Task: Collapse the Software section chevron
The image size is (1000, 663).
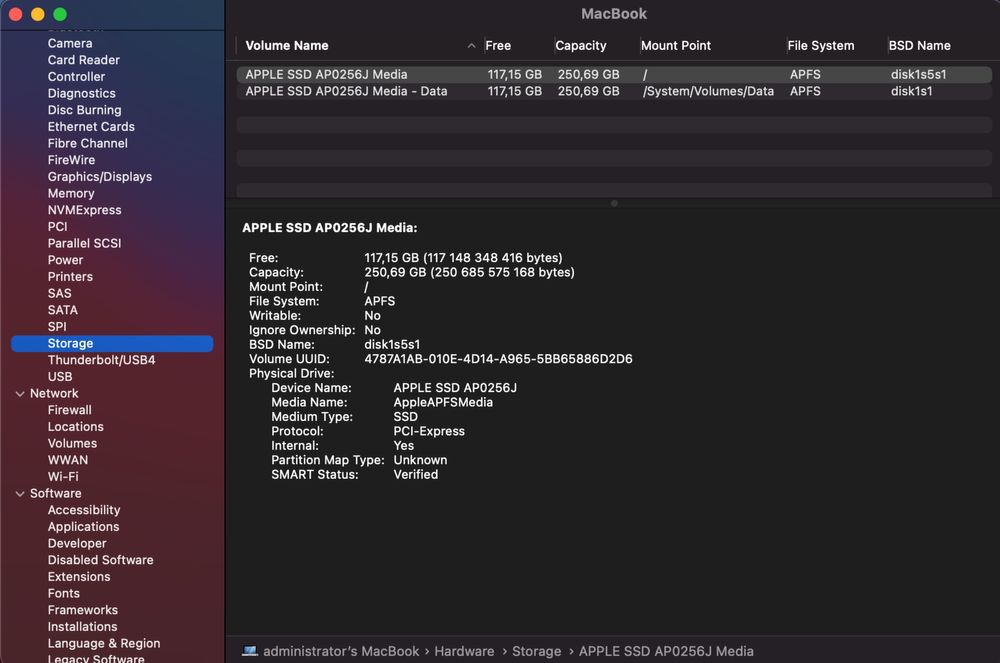Action: (20, 493)
